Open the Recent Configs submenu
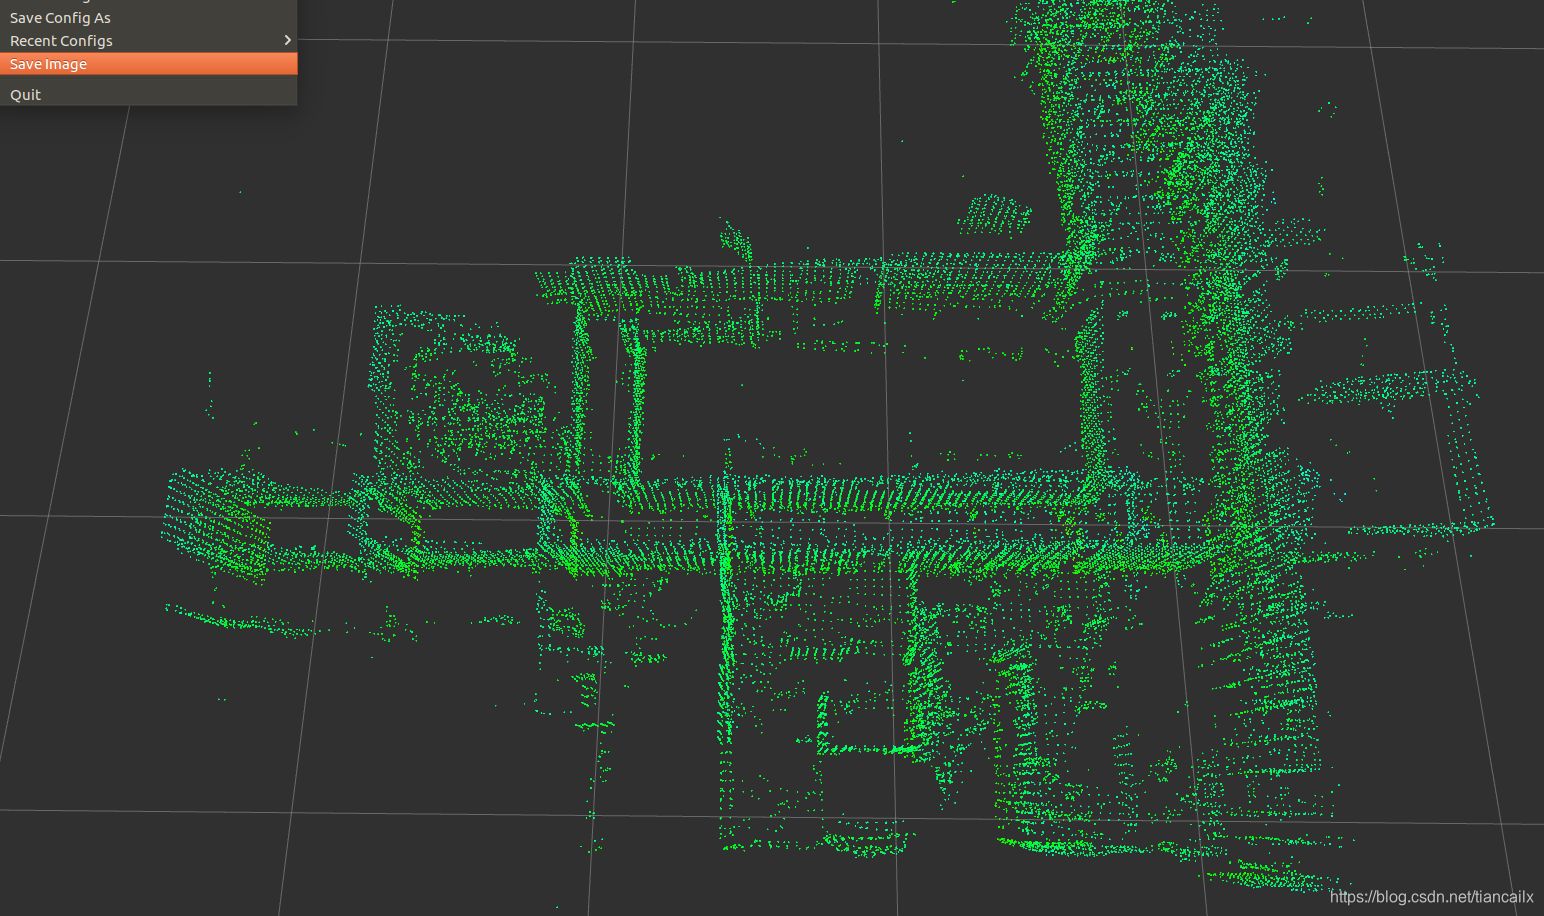1544x916 pixels. point(148,41)
